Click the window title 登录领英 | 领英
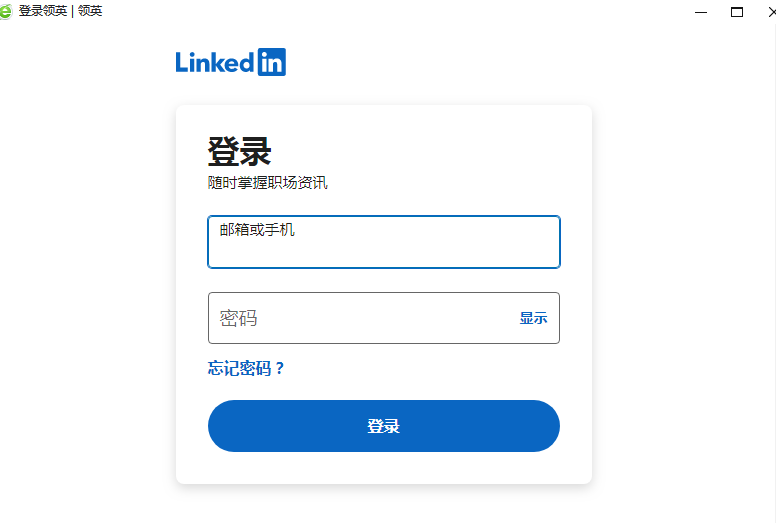This screenshot has width=776, height=523. [60, 11]
